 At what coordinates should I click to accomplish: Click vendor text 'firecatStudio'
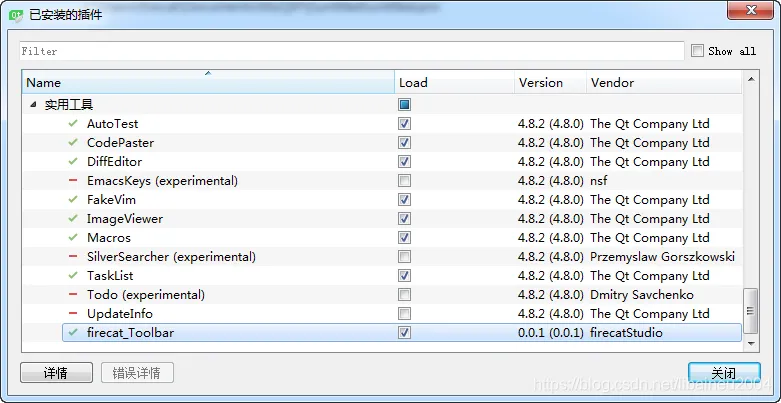[626, 333]
